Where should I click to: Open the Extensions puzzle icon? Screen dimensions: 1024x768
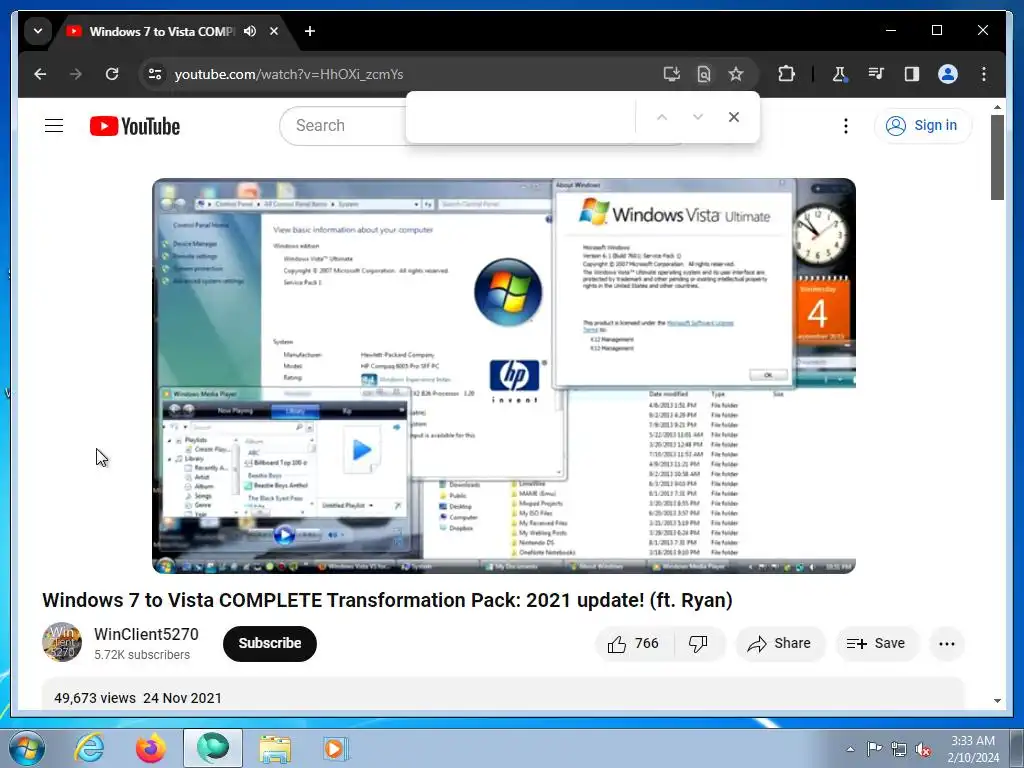click(x=786, y=74)
